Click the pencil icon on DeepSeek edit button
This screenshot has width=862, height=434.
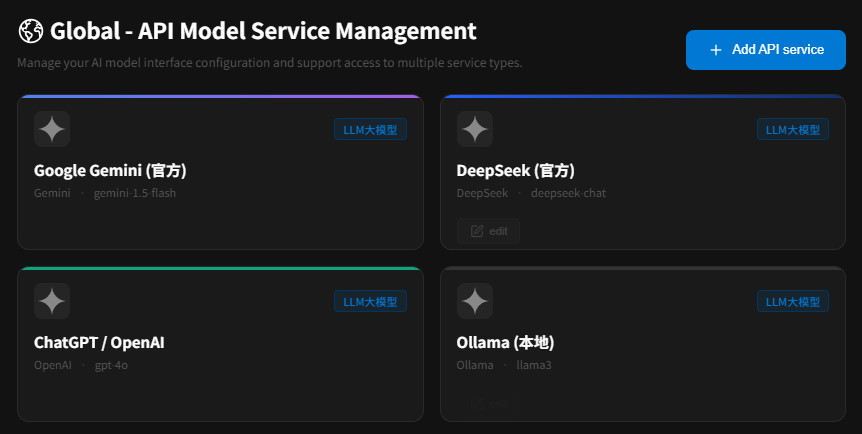click(x=477, y=231)
